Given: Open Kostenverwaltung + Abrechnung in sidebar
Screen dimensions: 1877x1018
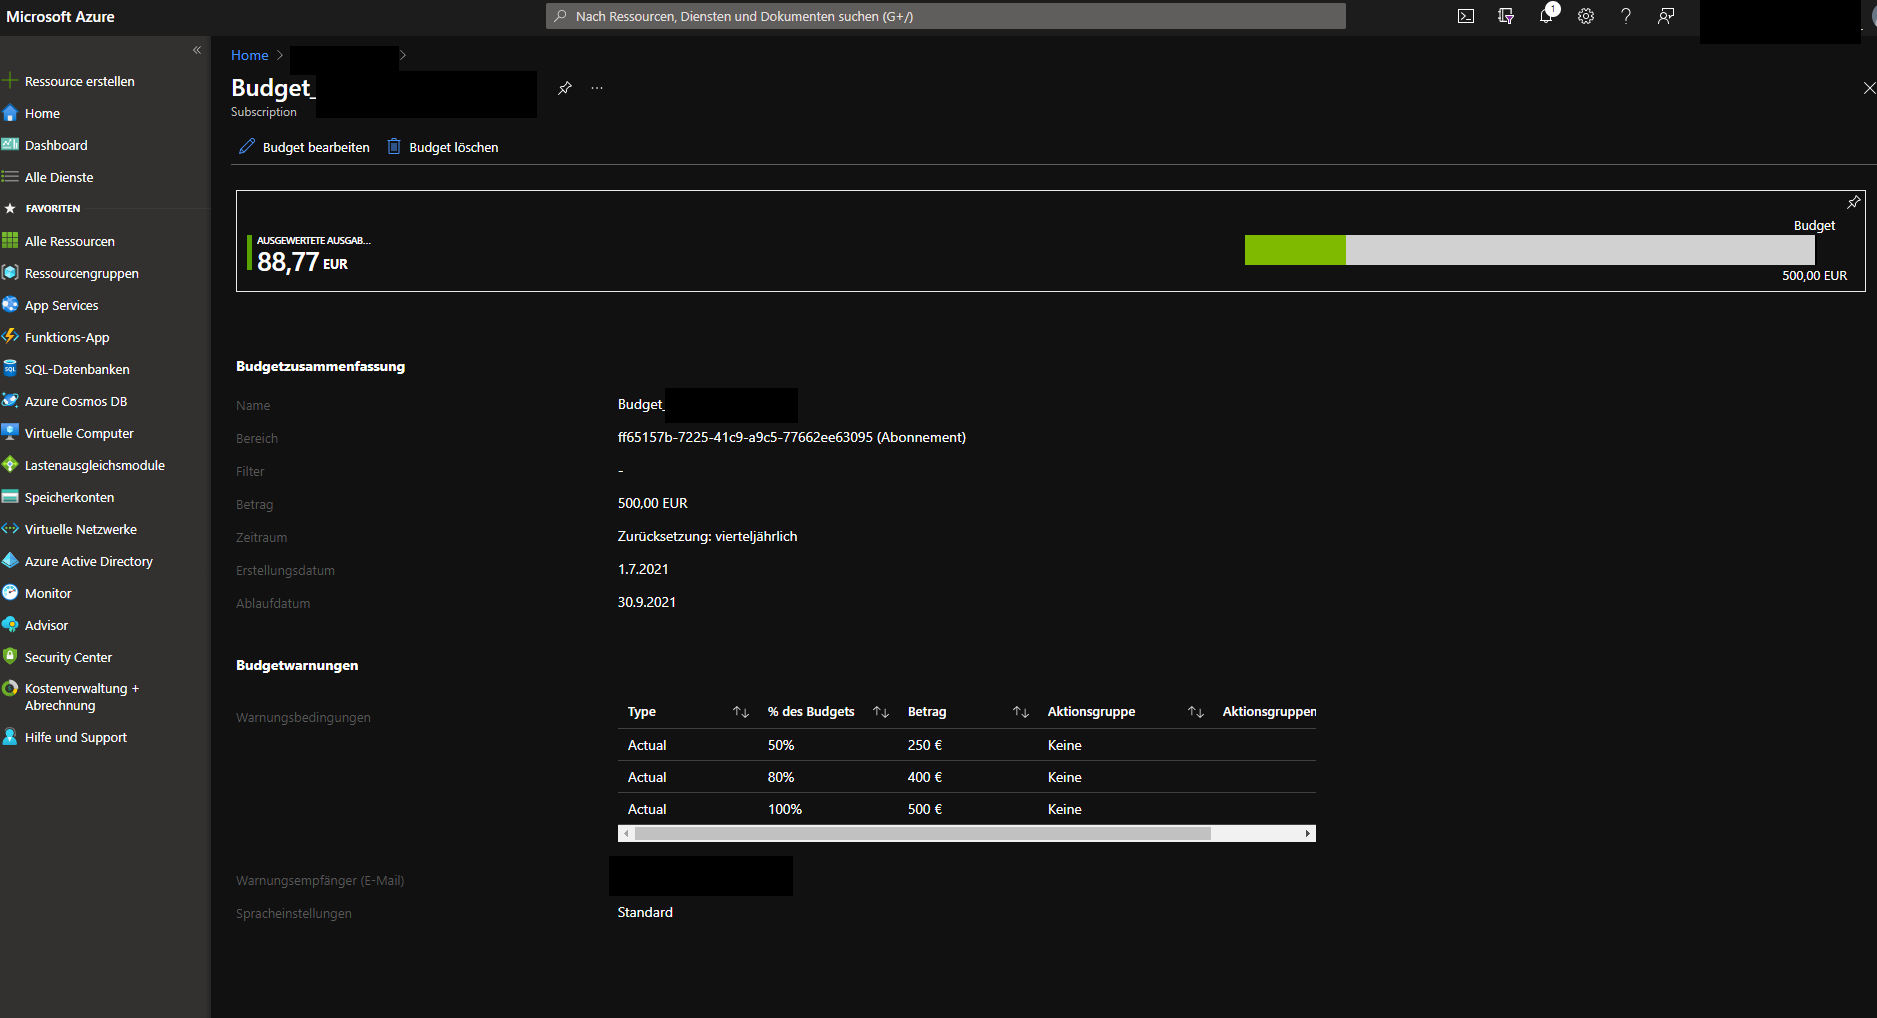Looking at the screenshot, I should (80, 697).
